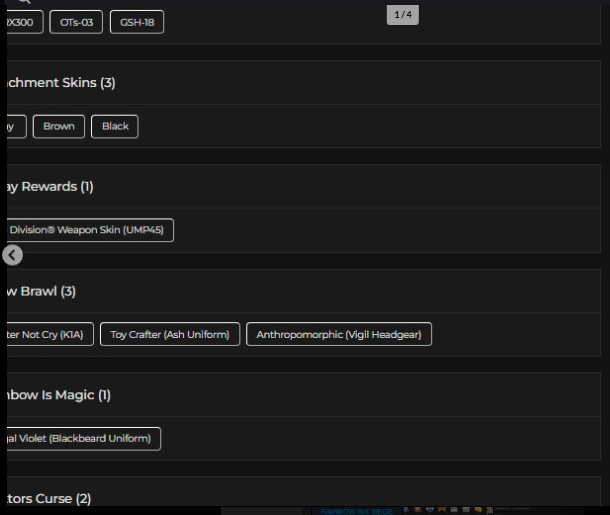Screen dimensions: 610x515
Task: Select the Violet (Blackbeard Uniform) tag
Action: (x=84, y=439)
